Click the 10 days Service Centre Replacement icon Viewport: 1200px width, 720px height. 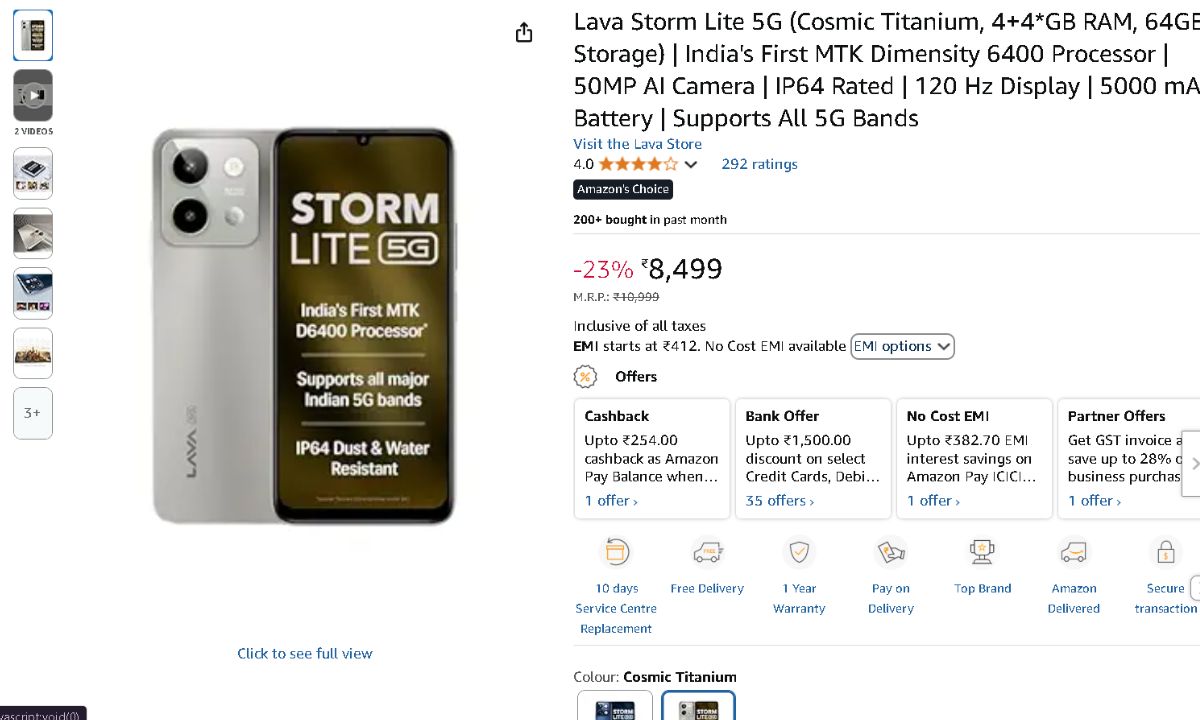point(616,552)
